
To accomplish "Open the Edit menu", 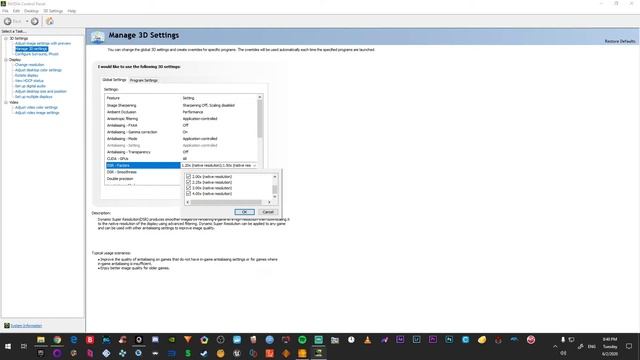I will (x=16, y=11).
